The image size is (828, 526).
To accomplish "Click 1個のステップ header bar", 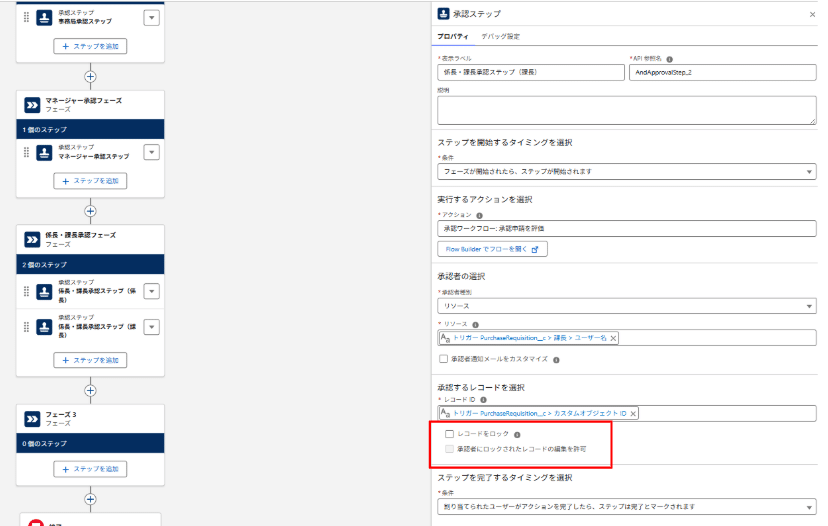I will click(x=90, y=129).
